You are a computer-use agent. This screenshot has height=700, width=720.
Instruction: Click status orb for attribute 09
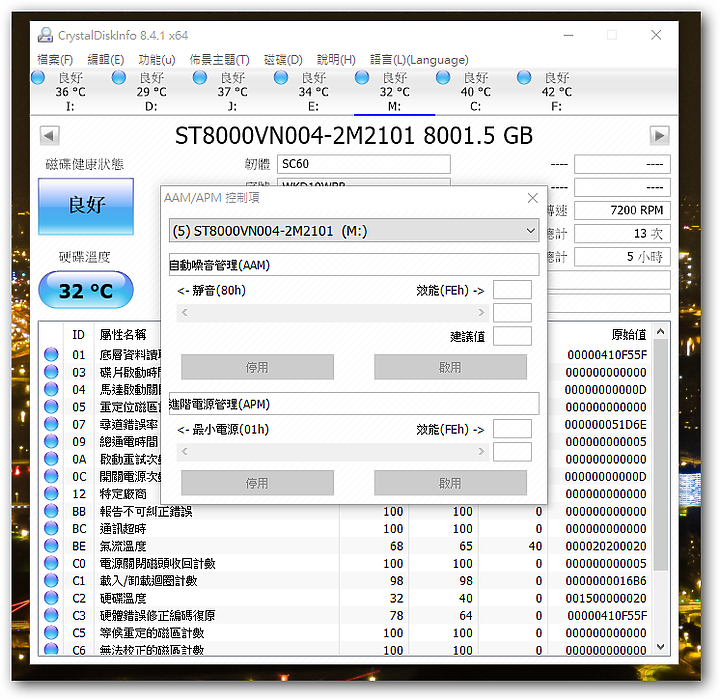51,441
